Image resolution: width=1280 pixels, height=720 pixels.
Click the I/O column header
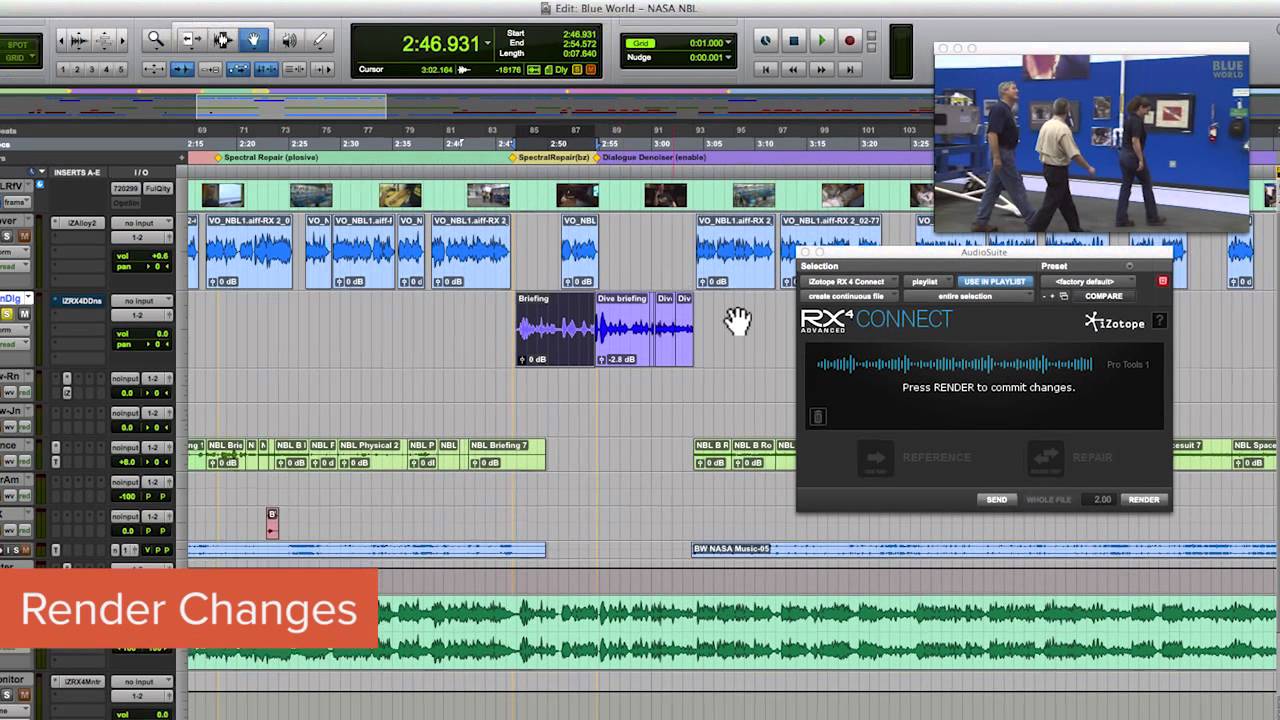141,173
